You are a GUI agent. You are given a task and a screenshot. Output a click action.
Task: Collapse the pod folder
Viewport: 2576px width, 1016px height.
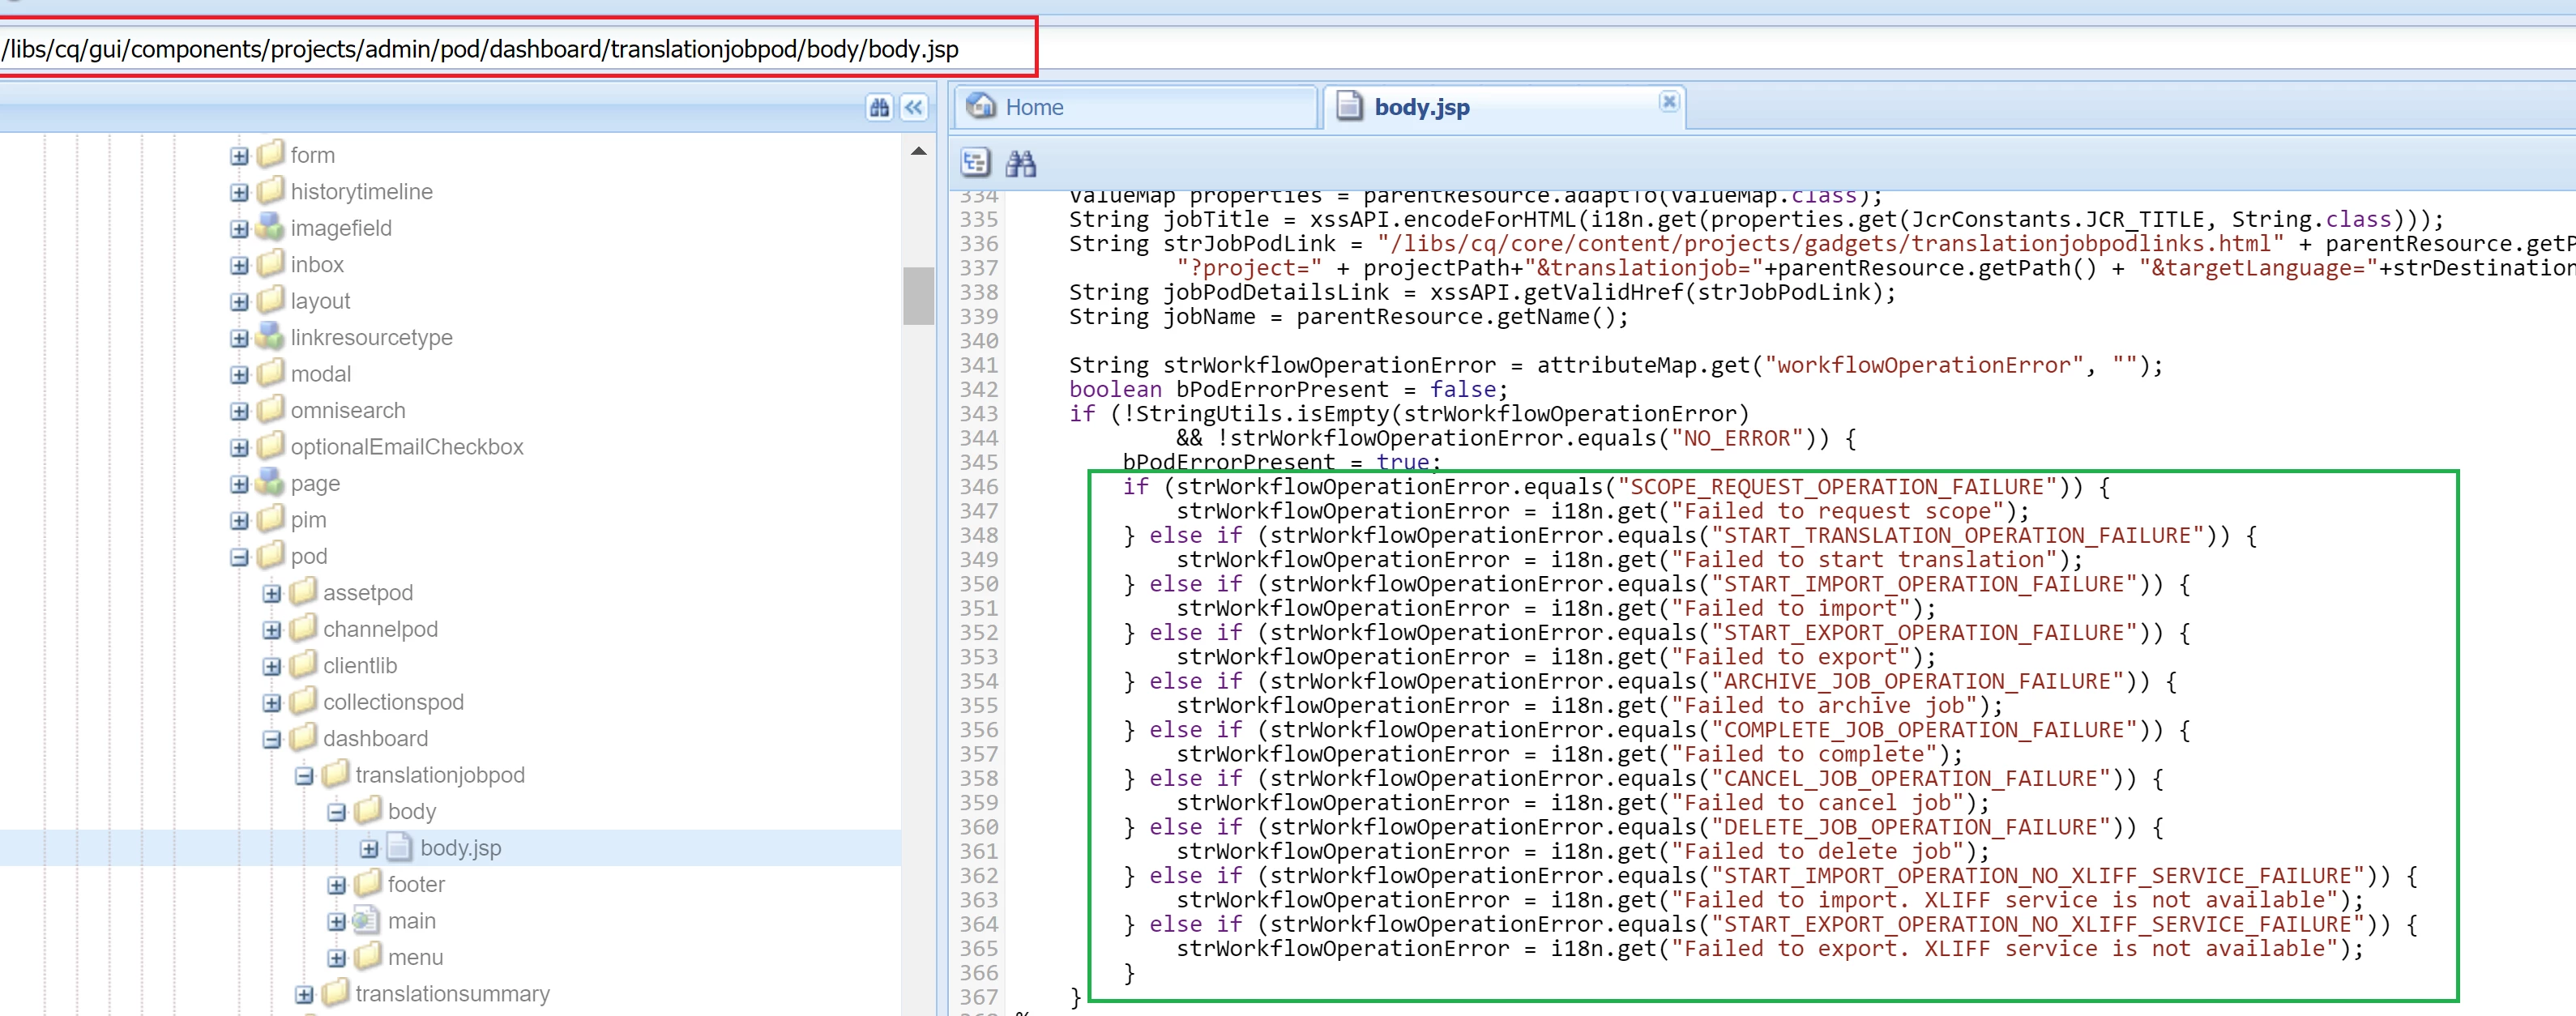(x=239, y=557)
